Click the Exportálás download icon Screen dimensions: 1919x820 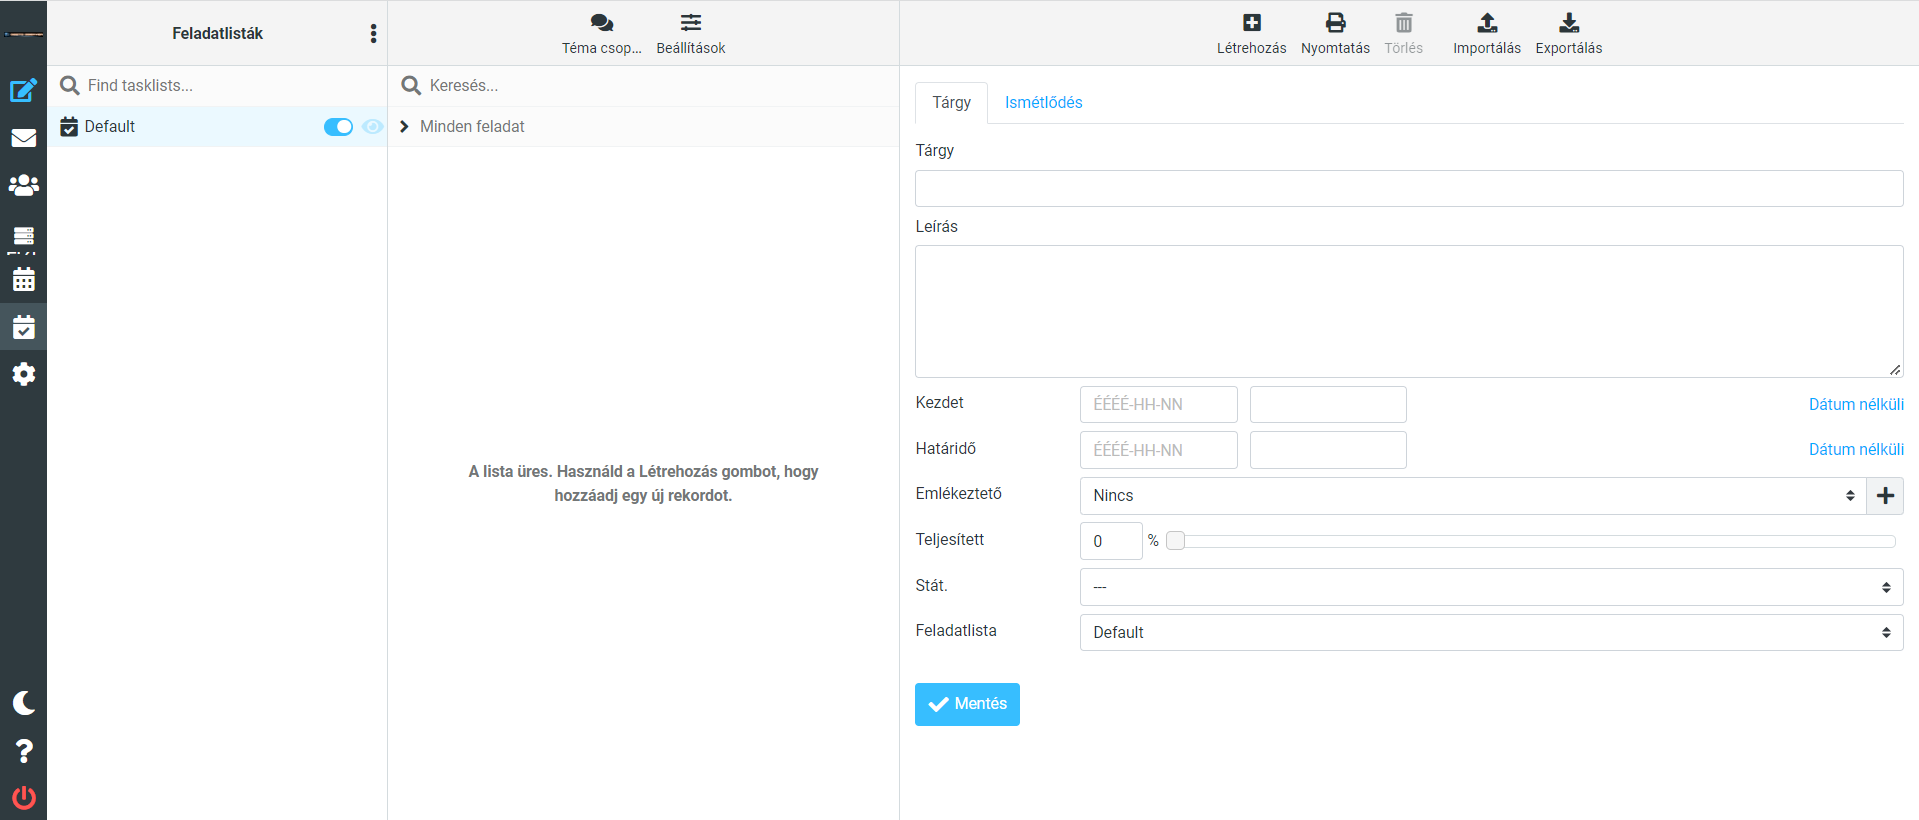pyautogui.click(x=1569, y=23)
